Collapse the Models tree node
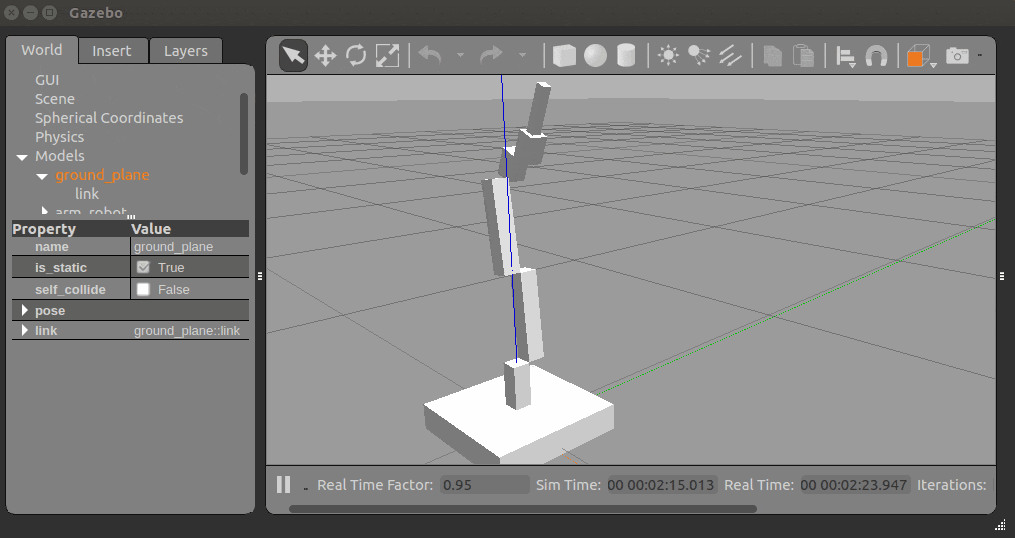The height and width of the screenshot is (538, 1015). 22,157
